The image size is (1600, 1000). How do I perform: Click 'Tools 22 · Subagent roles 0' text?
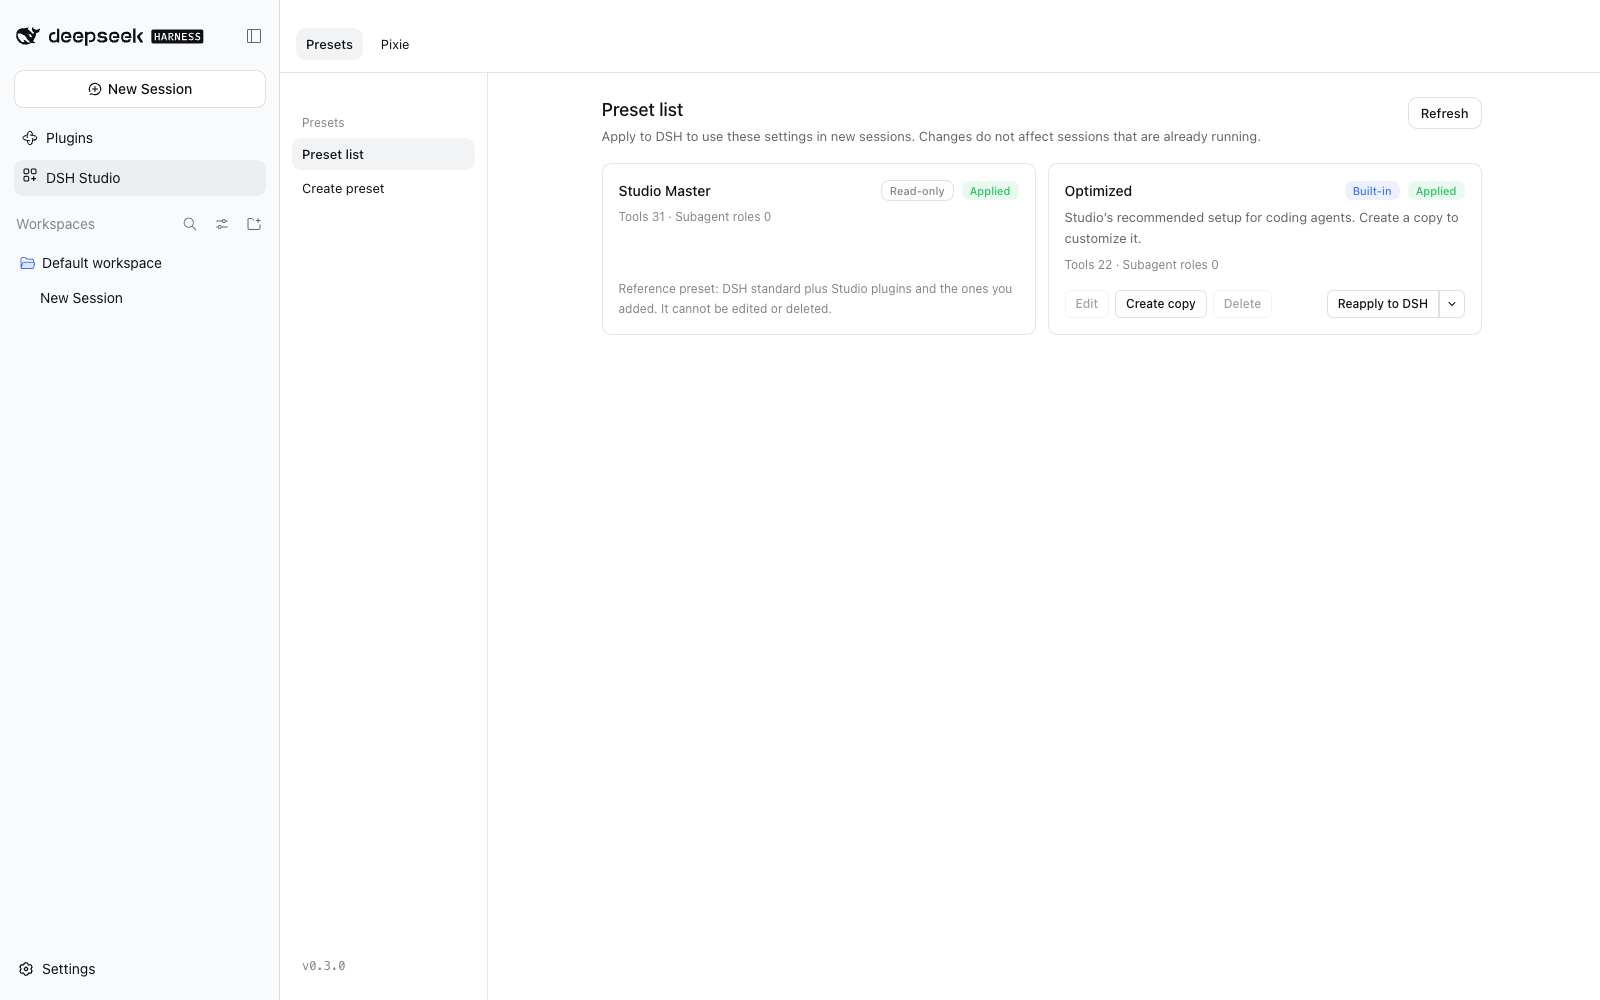coord(1141,265)
